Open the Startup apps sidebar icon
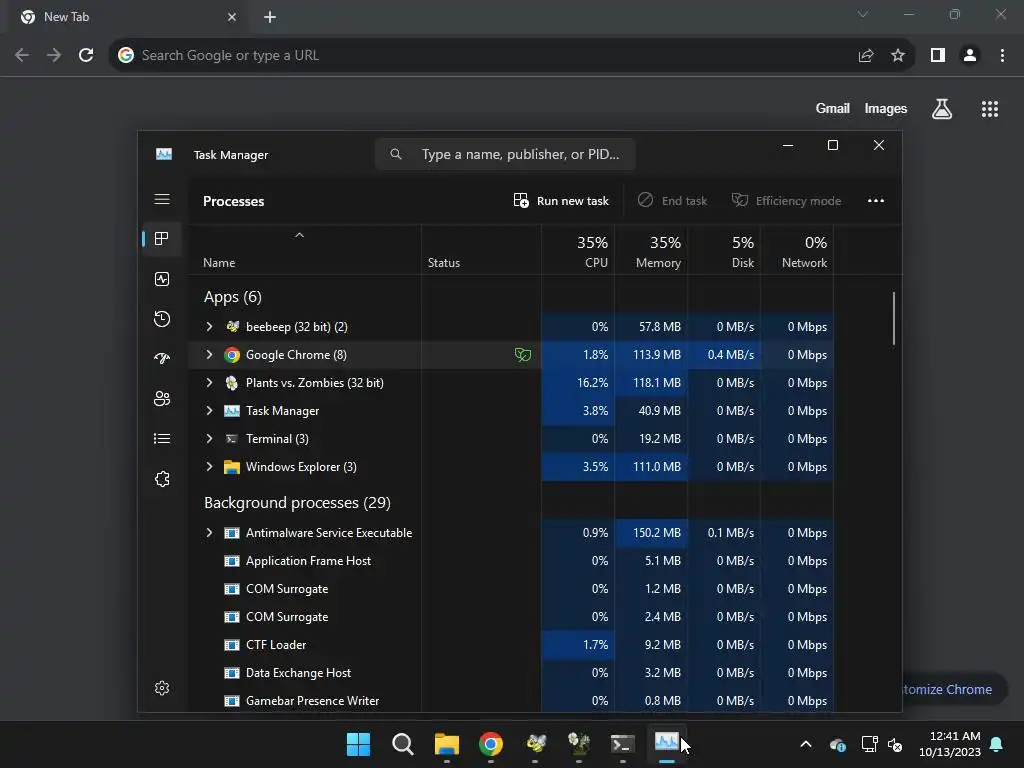 tap(162, 358)
